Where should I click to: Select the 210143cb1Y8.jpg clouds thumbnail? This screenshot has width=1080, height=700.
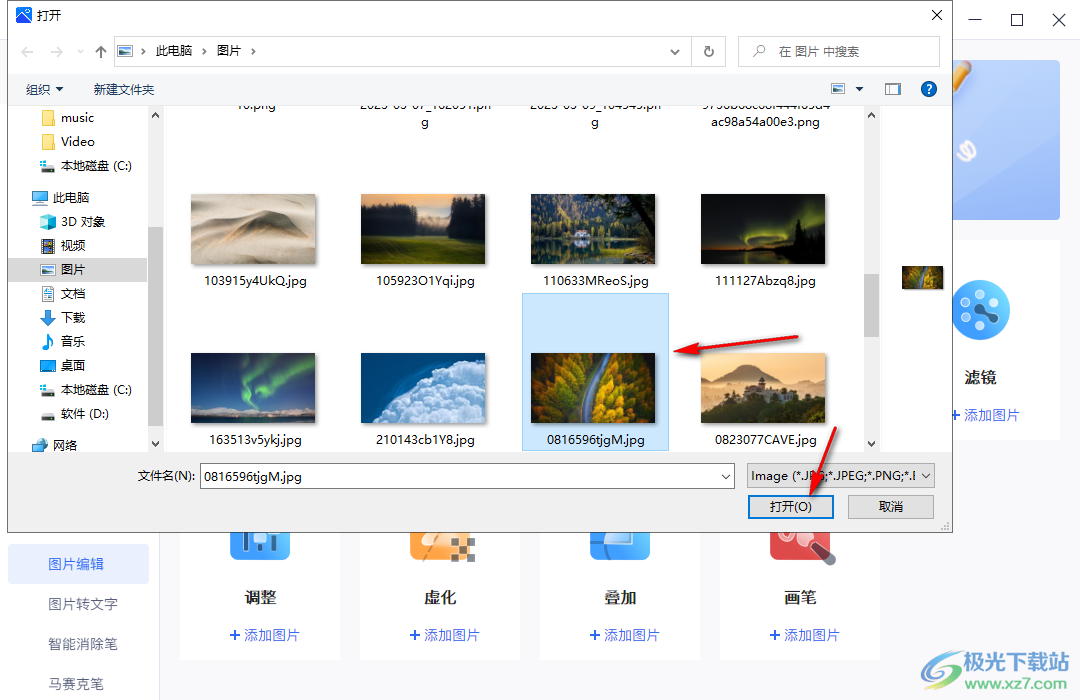pyautogui.click(x=423, y=389)
